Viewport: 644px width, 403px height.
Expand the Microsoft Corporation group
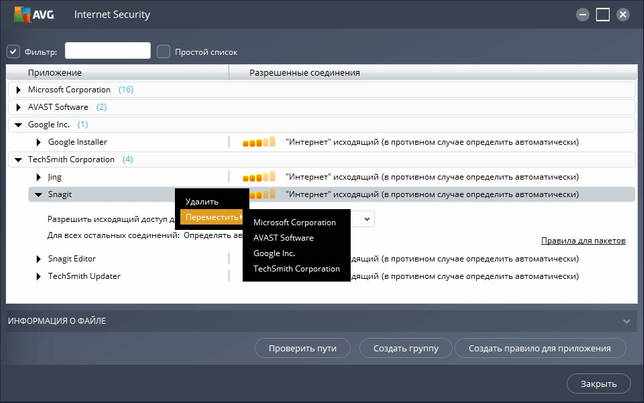[x=18, y=90]
